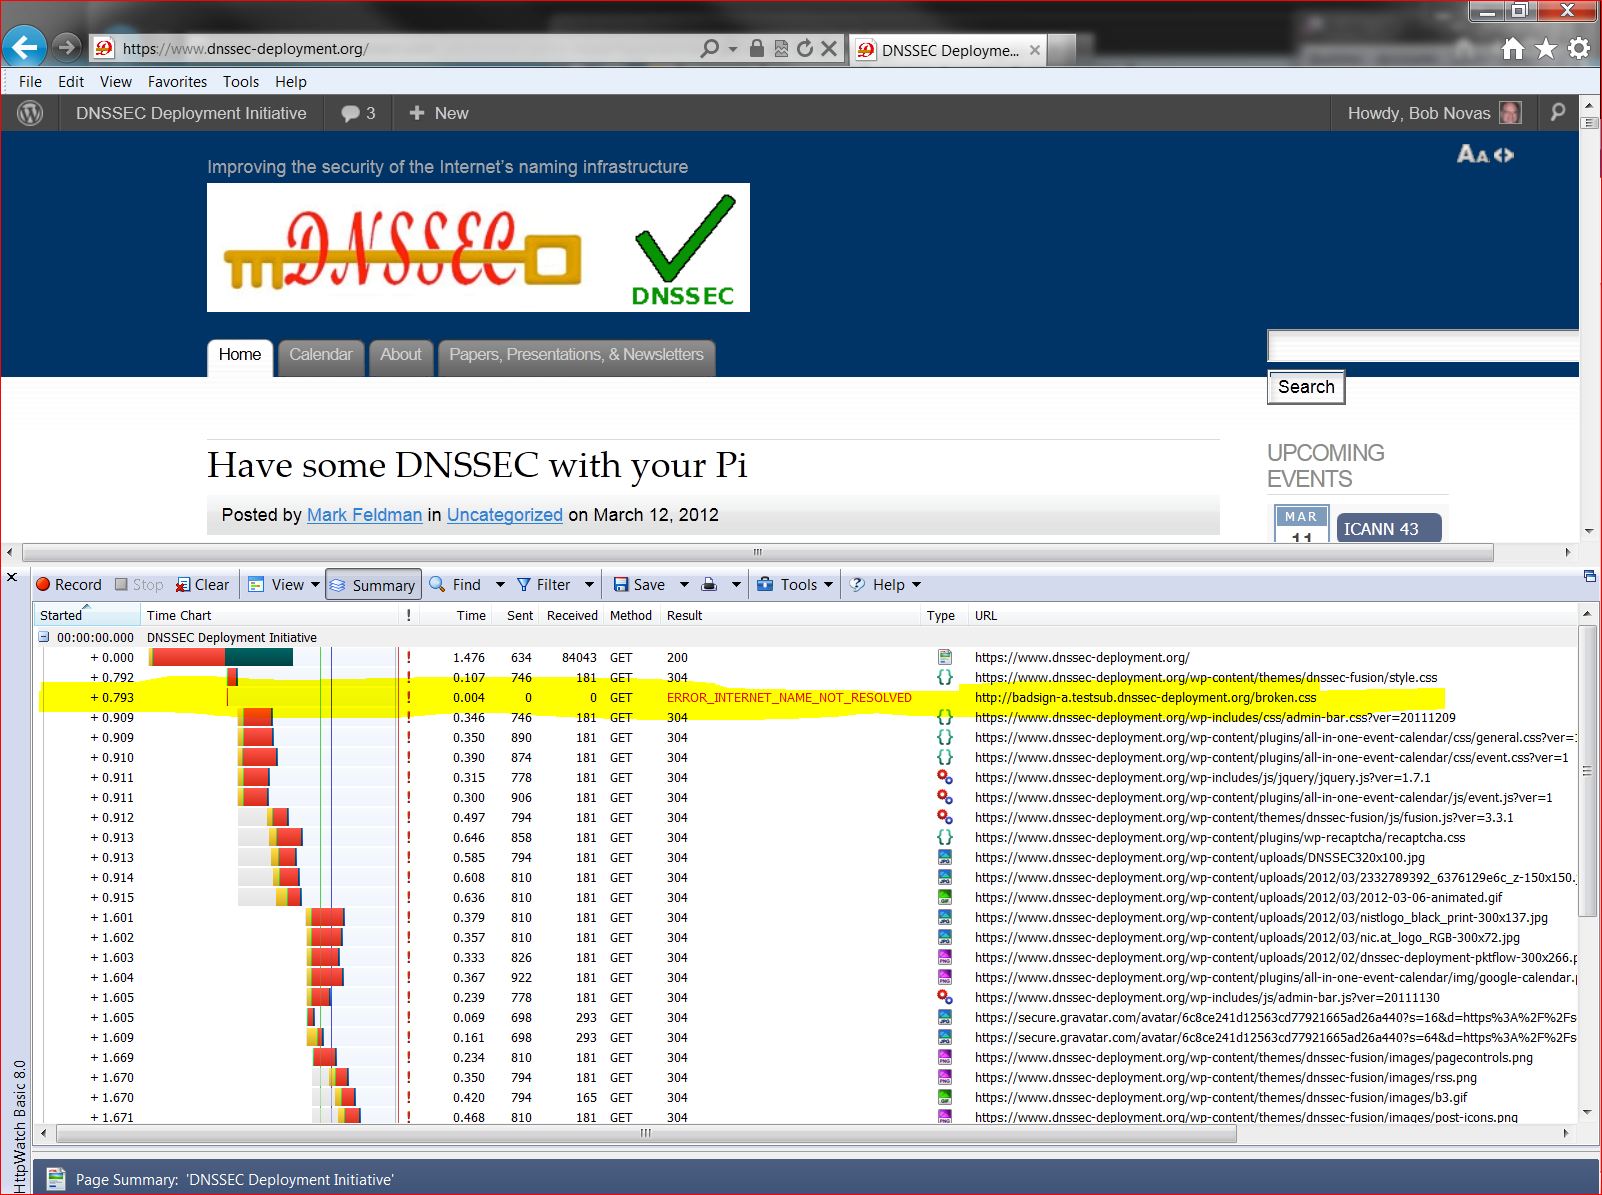The image size is (1602, 1195).
Task: Open Howdy, Bob Novas account menu
Action: pos(1433,113)
